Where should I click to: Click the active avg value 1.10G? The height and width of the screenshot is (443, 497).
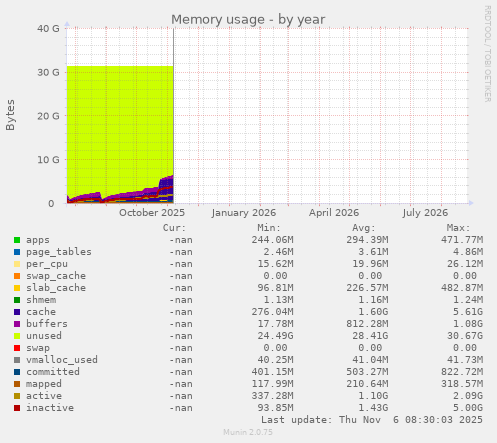pos(373,396)
